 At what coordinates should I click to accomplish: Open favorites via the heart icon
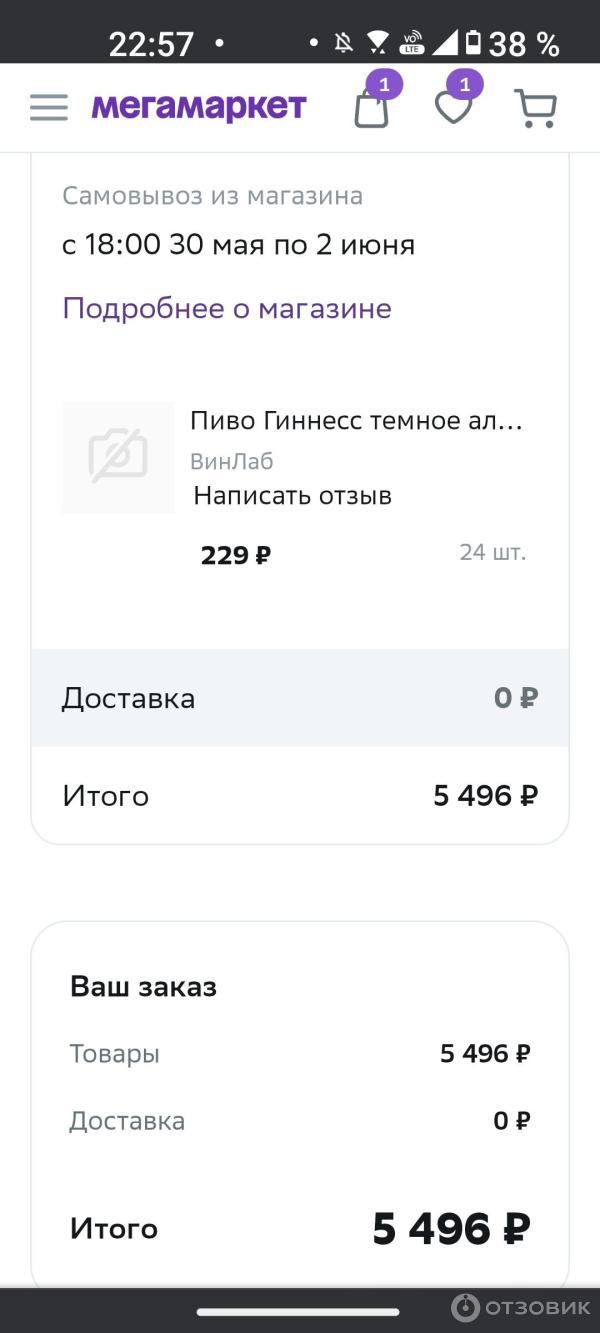tap(453, 108)
